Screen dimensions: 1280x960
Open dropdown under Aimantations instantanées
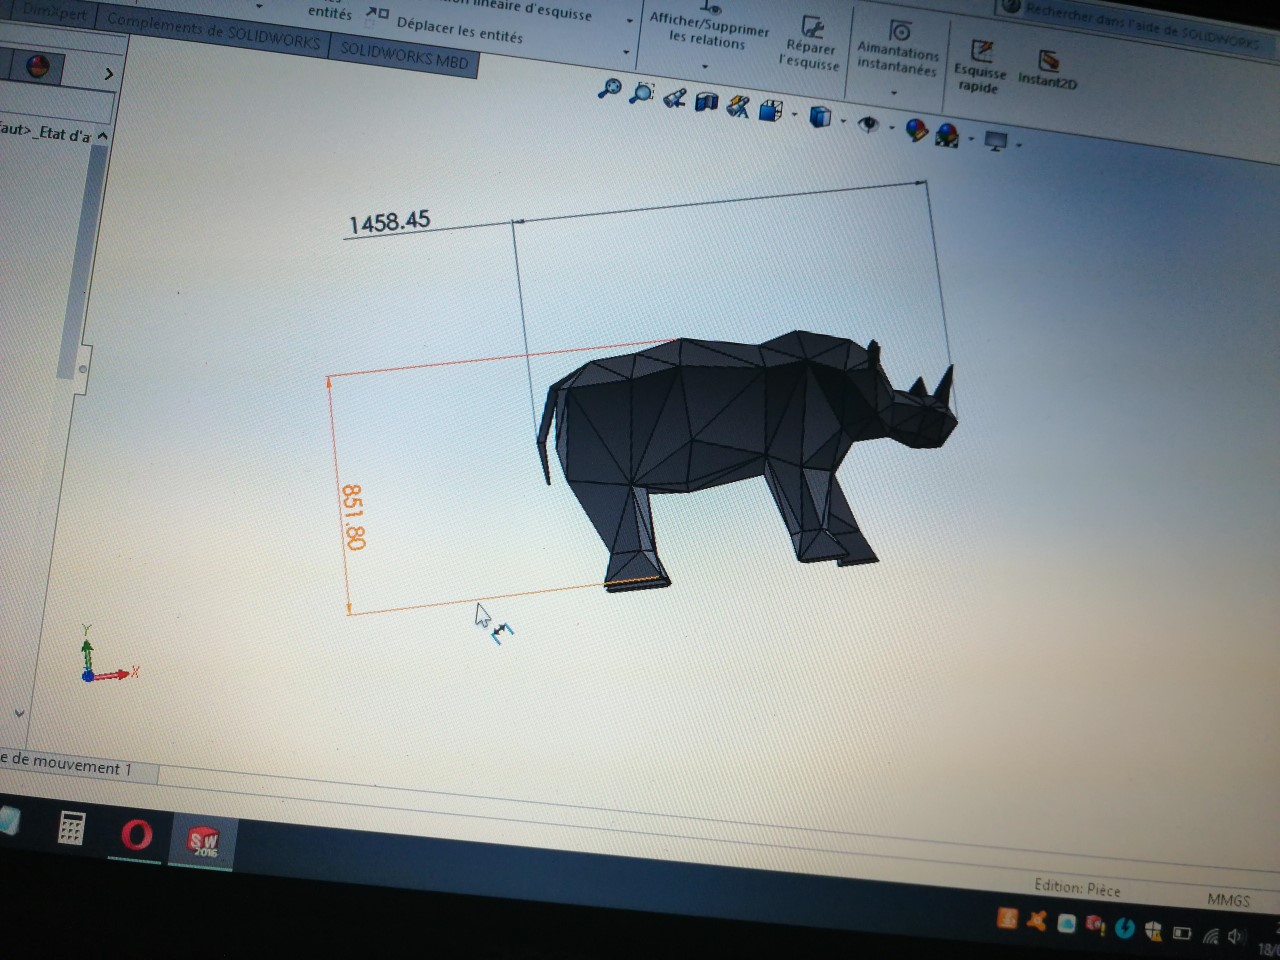894,92
